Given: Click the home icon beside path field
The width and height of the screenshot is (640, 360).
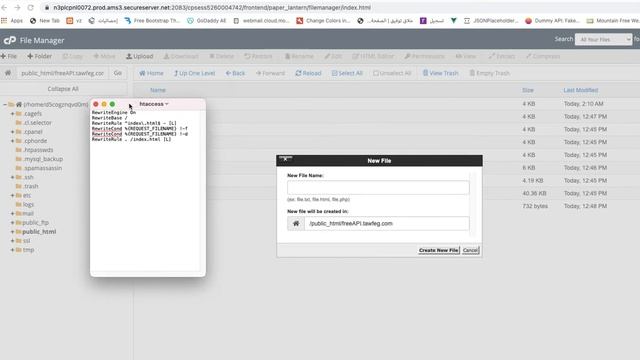Looking at the screenshot, I should (x=8, y=73).
